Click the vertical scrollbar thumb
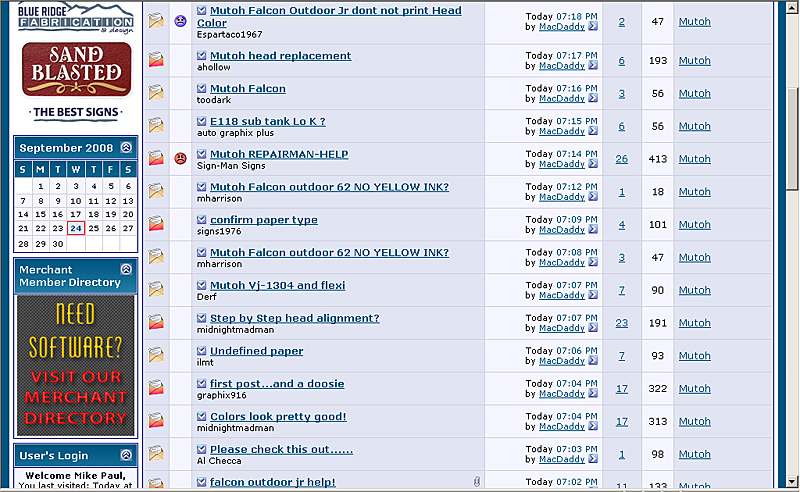 792,139
